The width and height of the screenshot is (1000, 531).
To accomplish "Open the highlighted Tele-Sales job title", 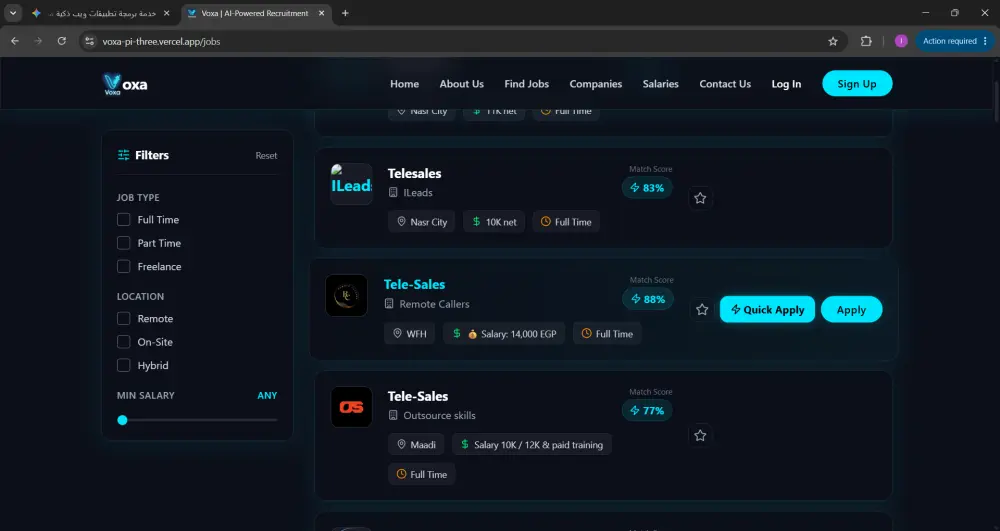I will point(415,284).
